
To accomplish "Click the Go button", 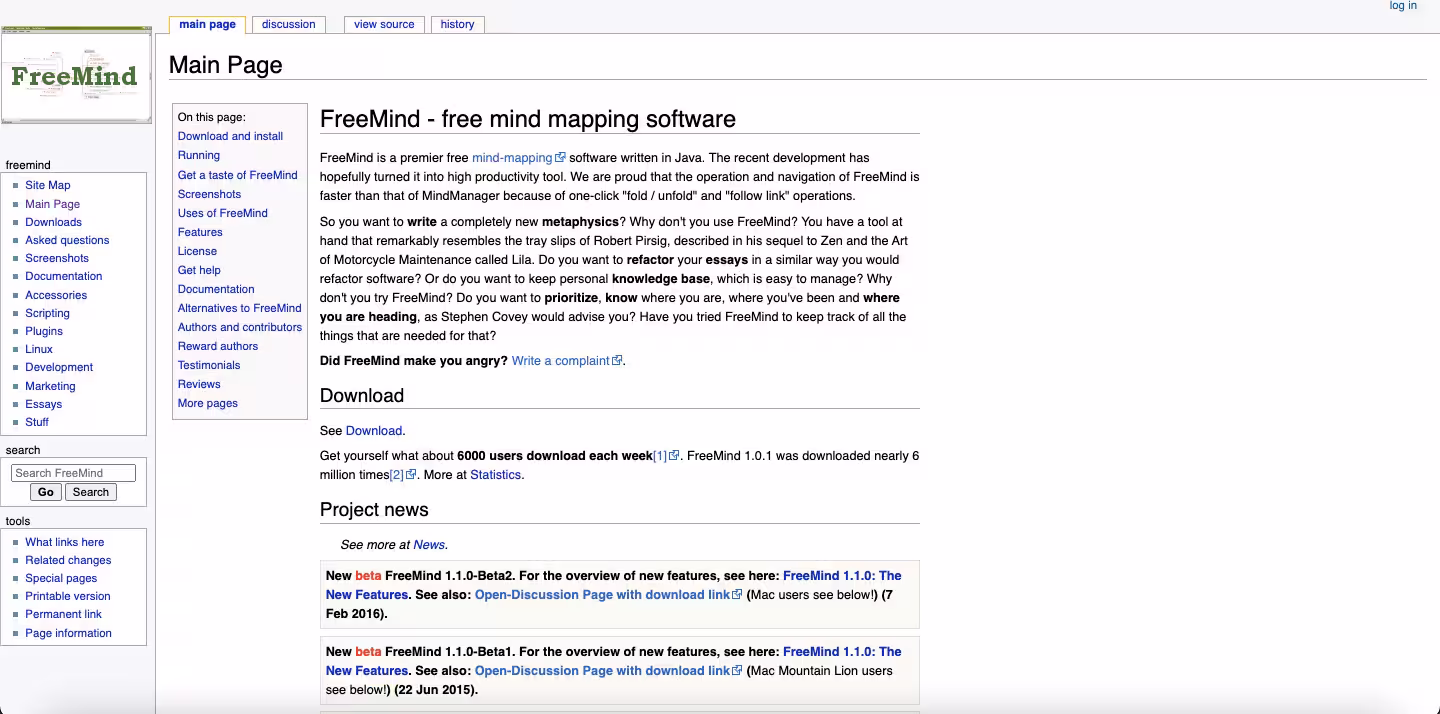I will tap(46, 492).
